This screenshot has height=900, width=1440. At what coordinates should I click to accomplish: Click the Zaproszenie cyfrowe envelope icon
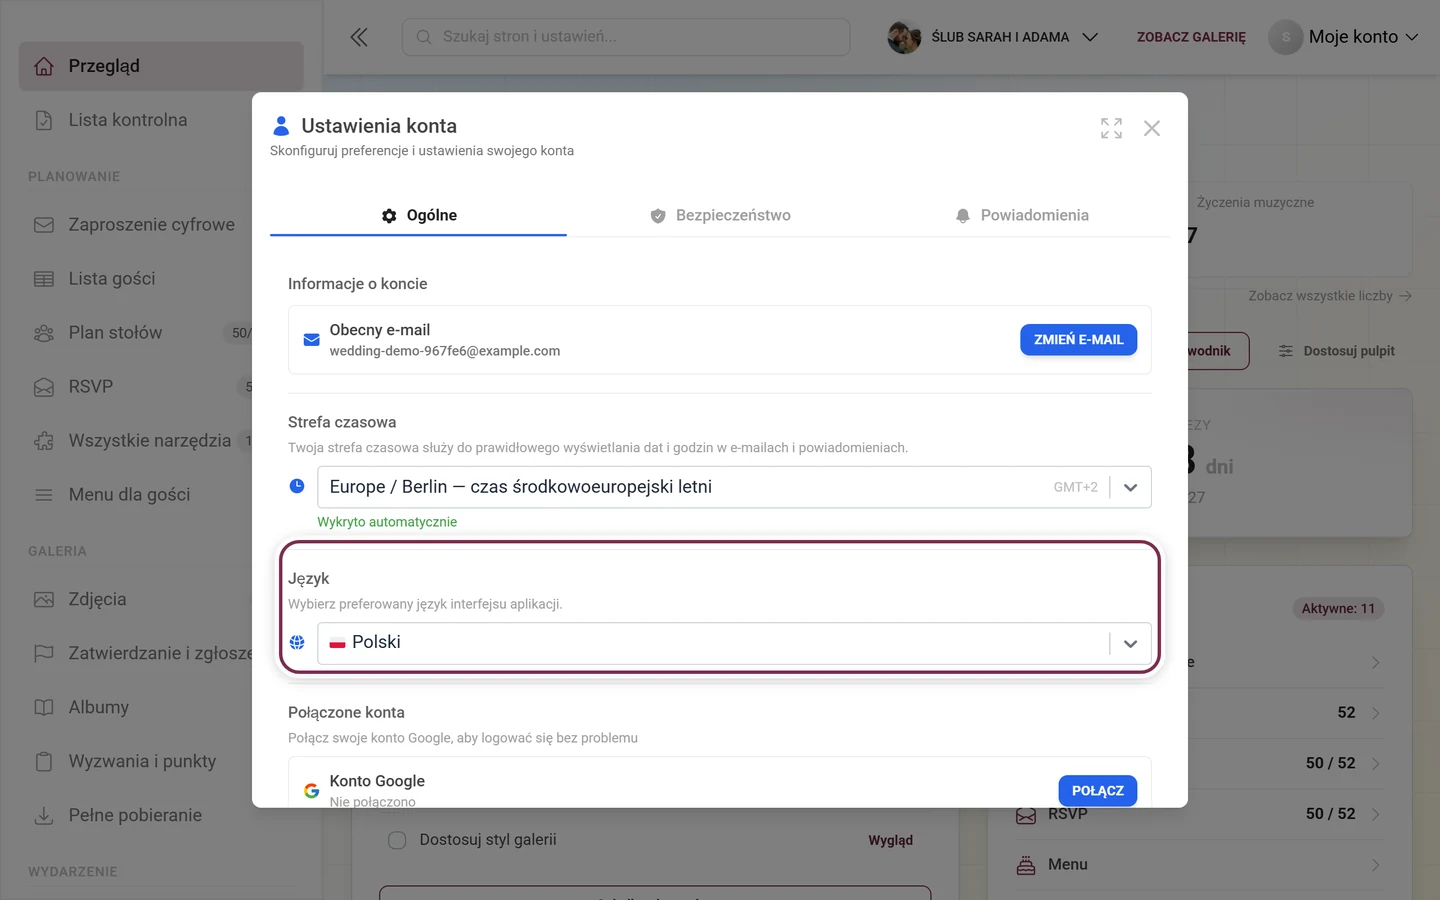44,225
